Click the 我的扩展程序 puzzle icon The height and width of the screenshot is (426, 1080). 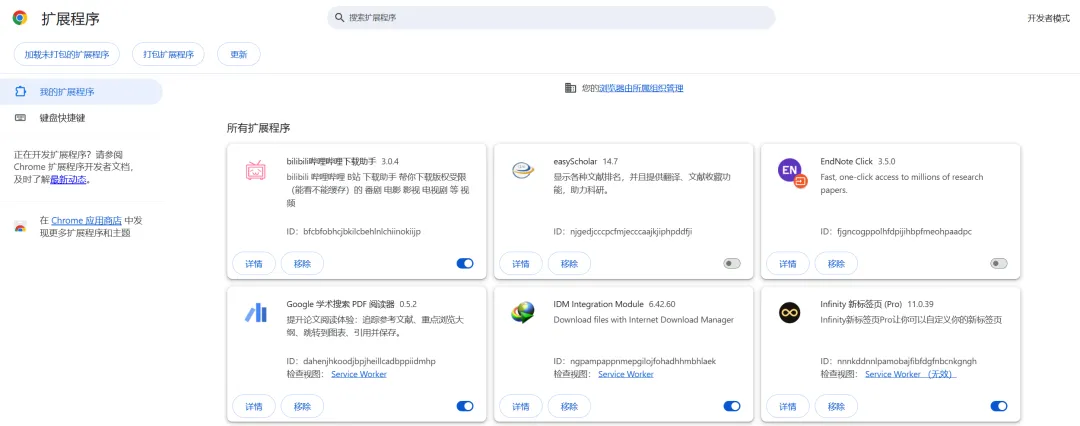20,92
